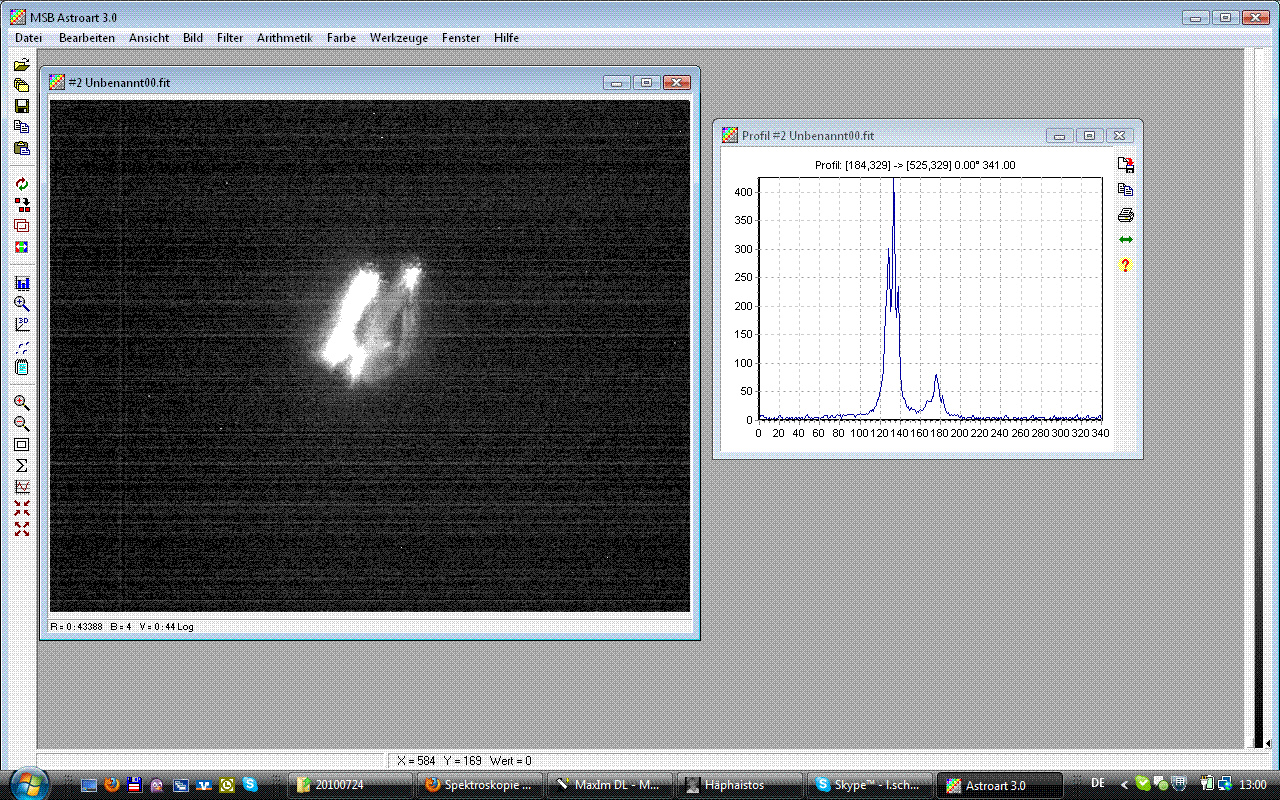Image resolution: width=1280 pixels, height=800 pixels.
Task: Click the open file folder icon
Action: click(21, 65)
